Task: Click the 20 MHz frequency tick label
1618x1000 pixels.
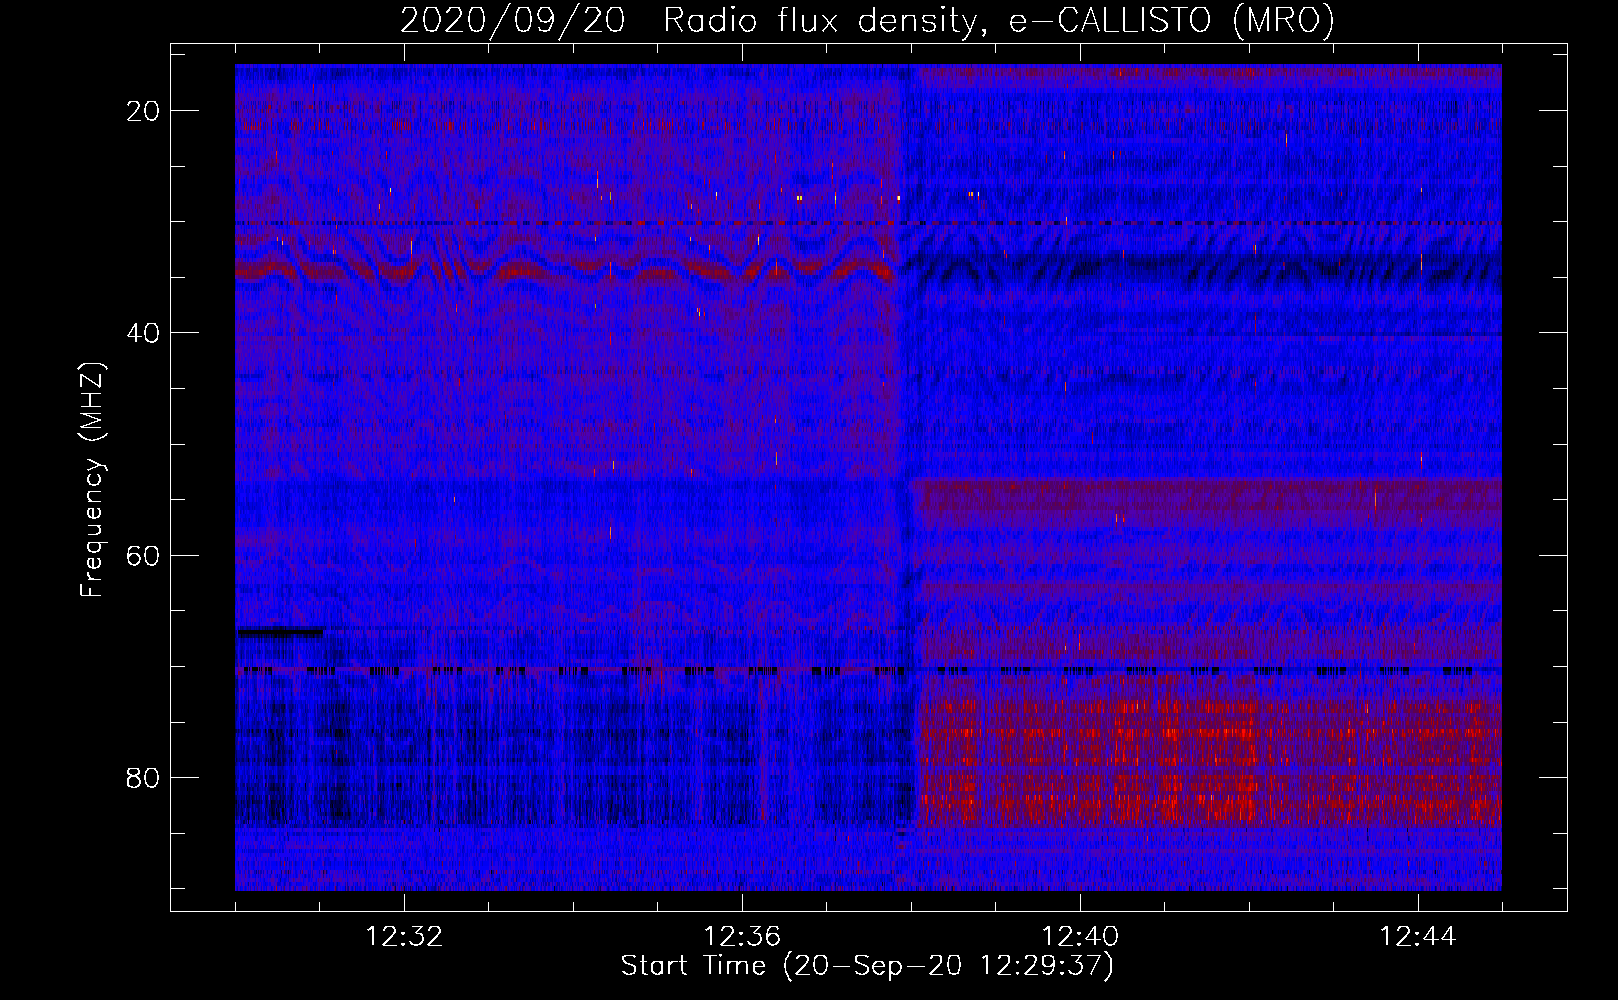Action: (143, 111)
